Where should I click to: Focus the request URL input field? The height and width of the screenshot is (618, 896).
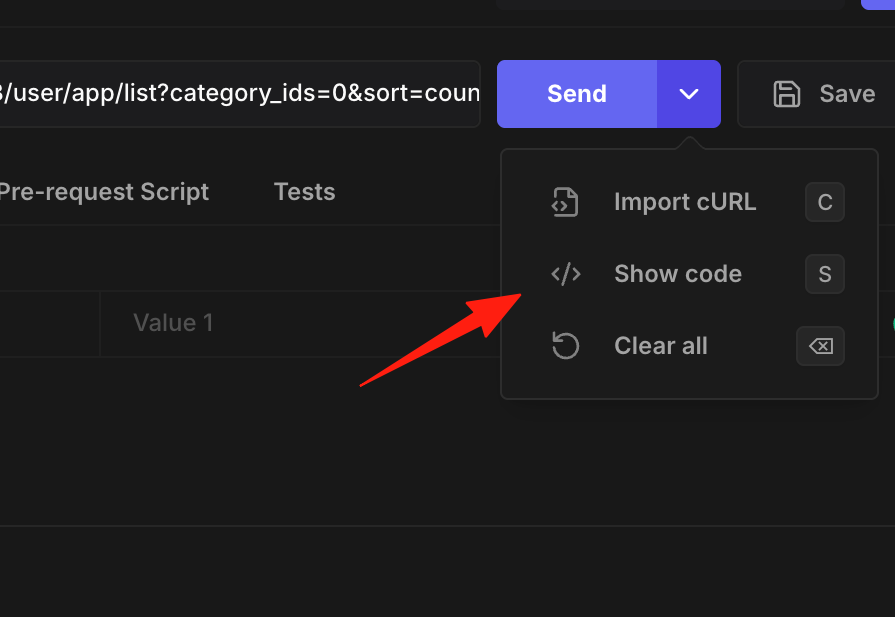pyautogui.click(x=239, y=94)
